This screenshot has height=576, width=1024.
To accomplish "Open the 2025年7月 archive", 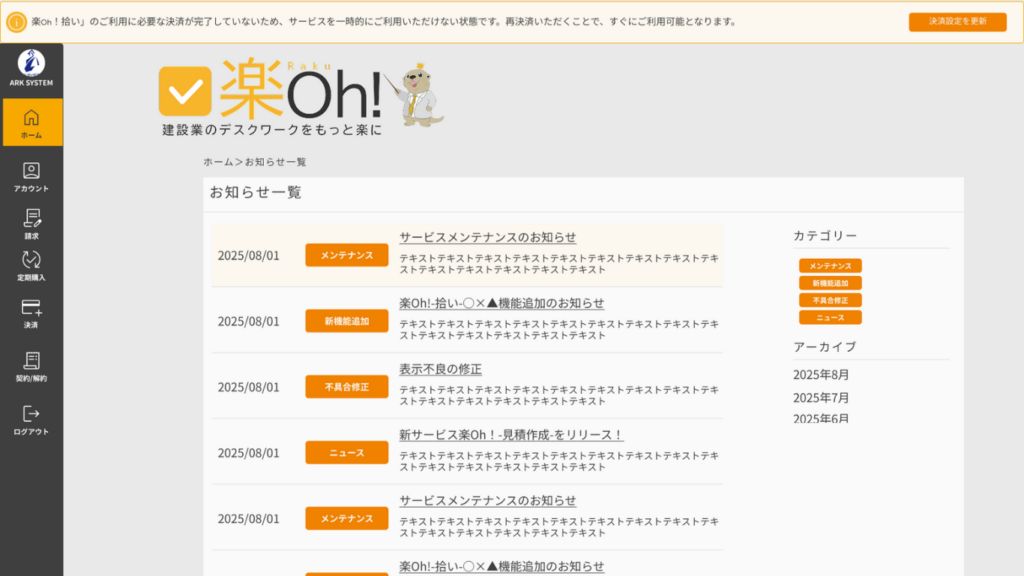I will coord(821,398).
